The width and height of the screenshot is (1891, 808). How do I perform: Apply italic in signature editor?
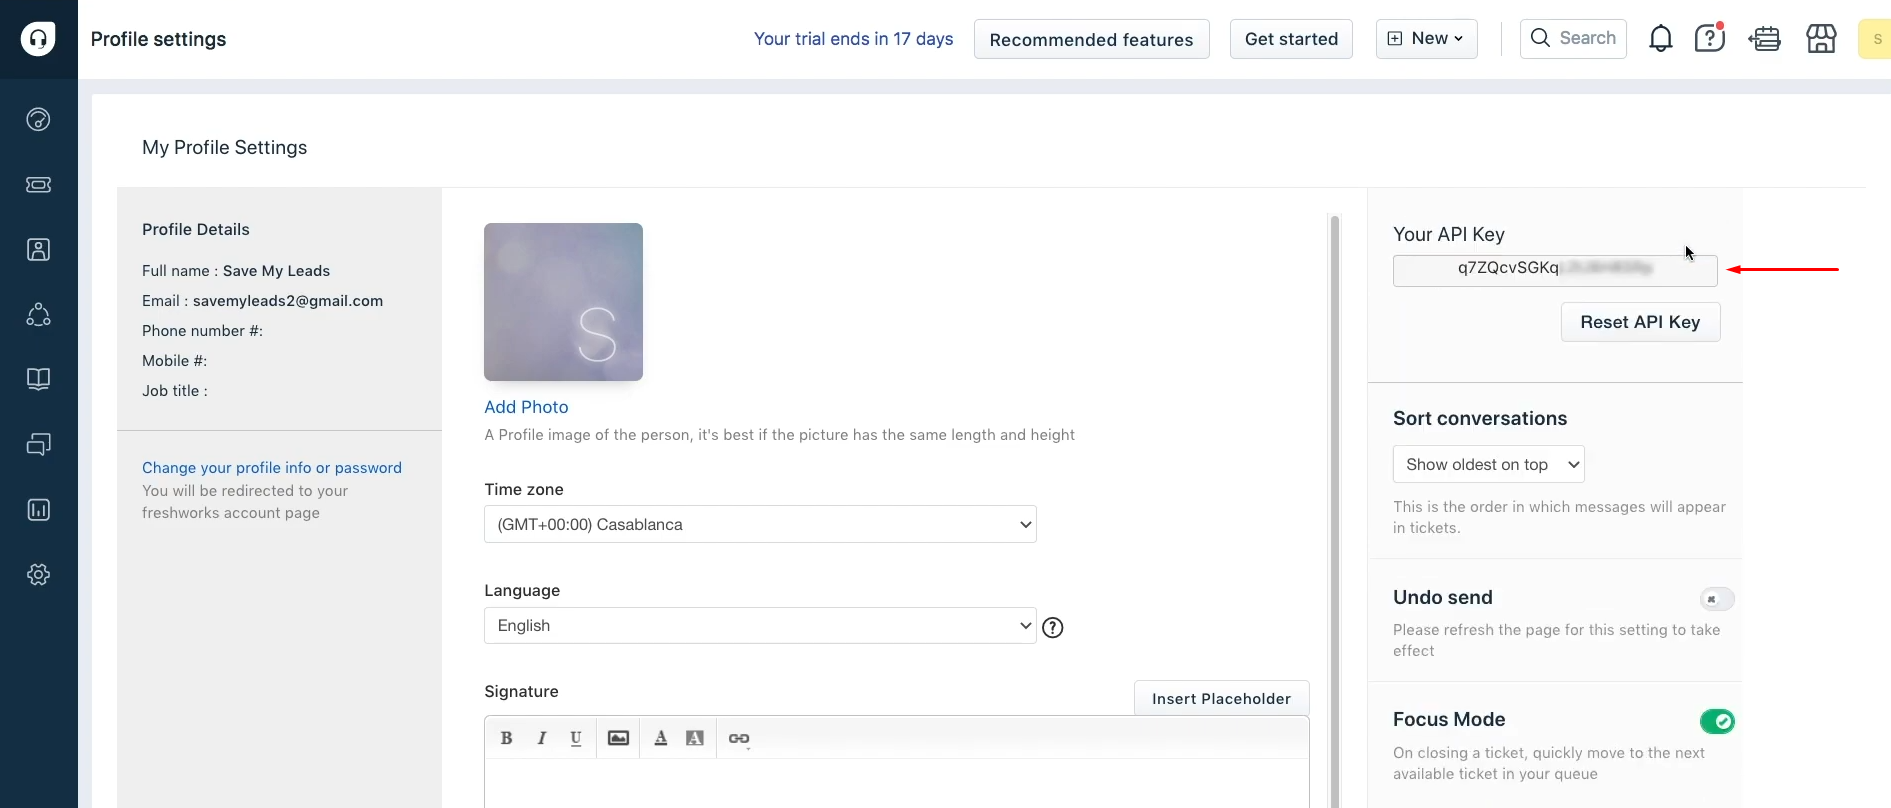[x=541, y=738]
